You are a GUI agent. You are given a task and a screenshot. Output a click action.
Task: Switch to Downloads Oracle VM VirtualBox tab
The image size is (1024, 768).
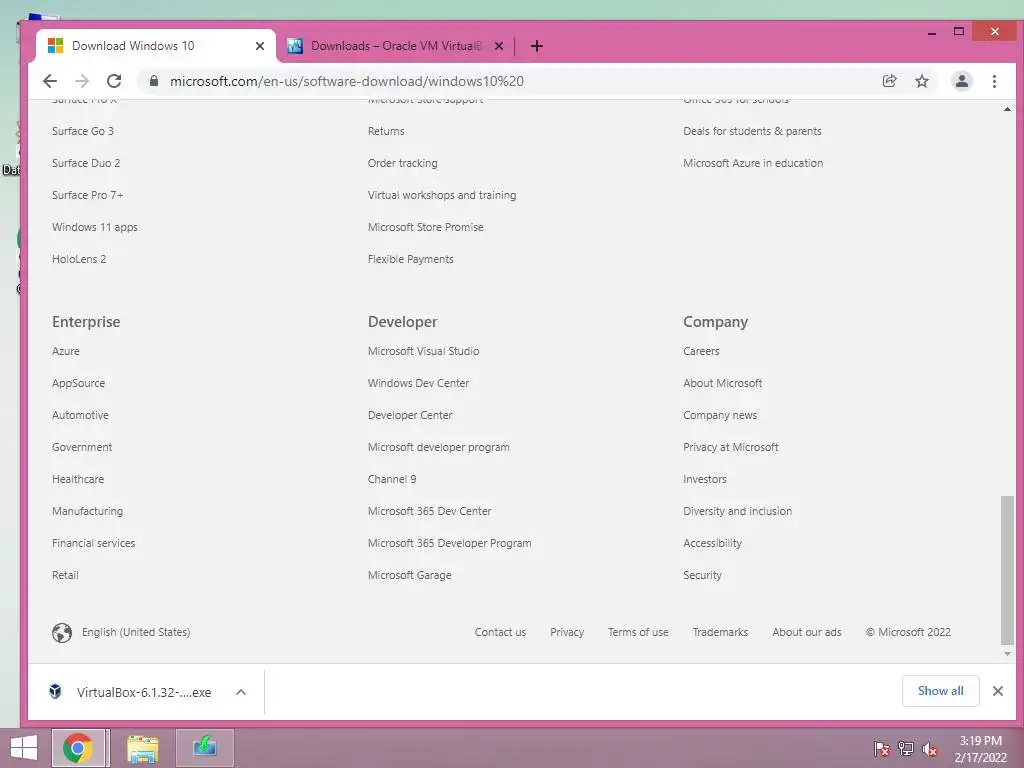click(396, 46)
